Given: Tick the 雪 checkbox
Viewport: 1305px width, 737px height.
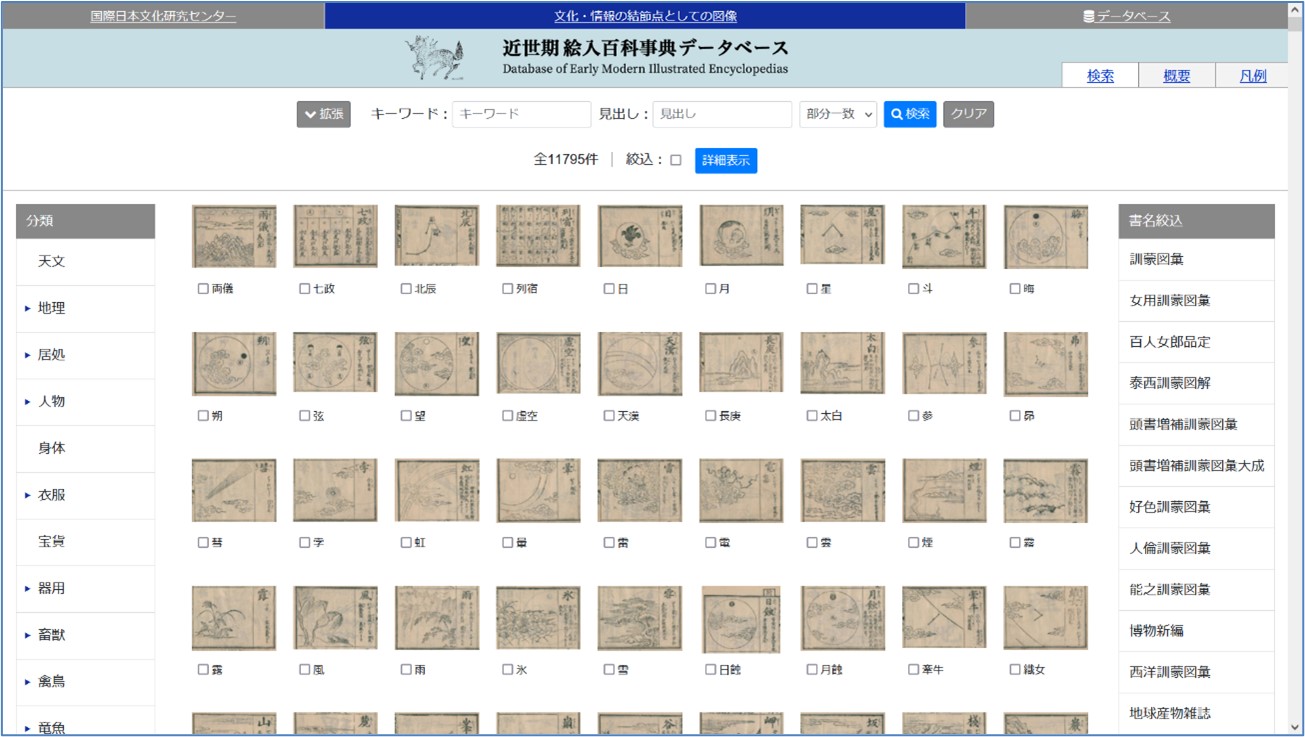Looking at the screenshot, I should pos(609,670).
